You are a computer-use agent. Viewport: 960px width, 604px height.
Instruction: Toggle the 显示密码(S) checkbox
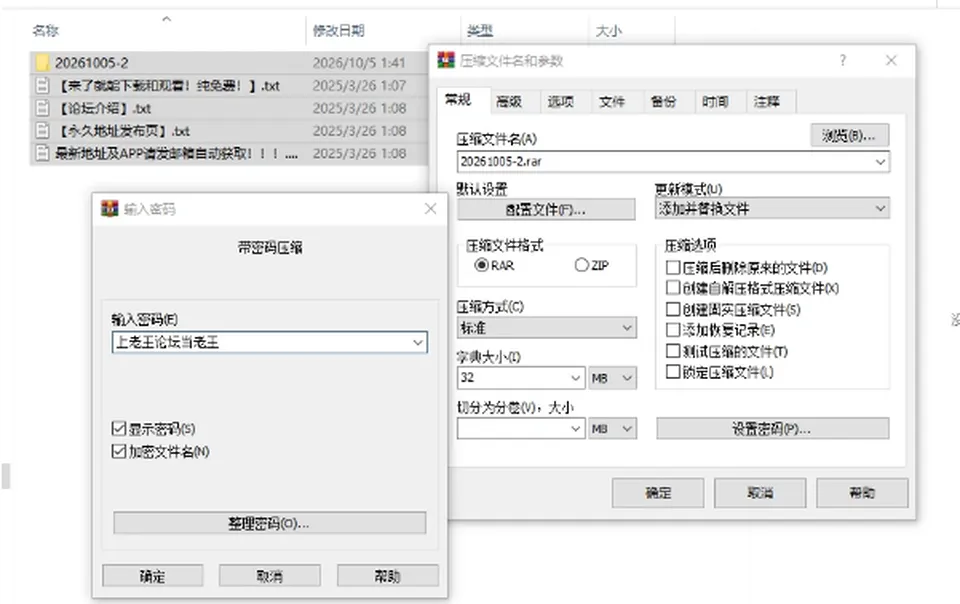click(x=119, y=428)
